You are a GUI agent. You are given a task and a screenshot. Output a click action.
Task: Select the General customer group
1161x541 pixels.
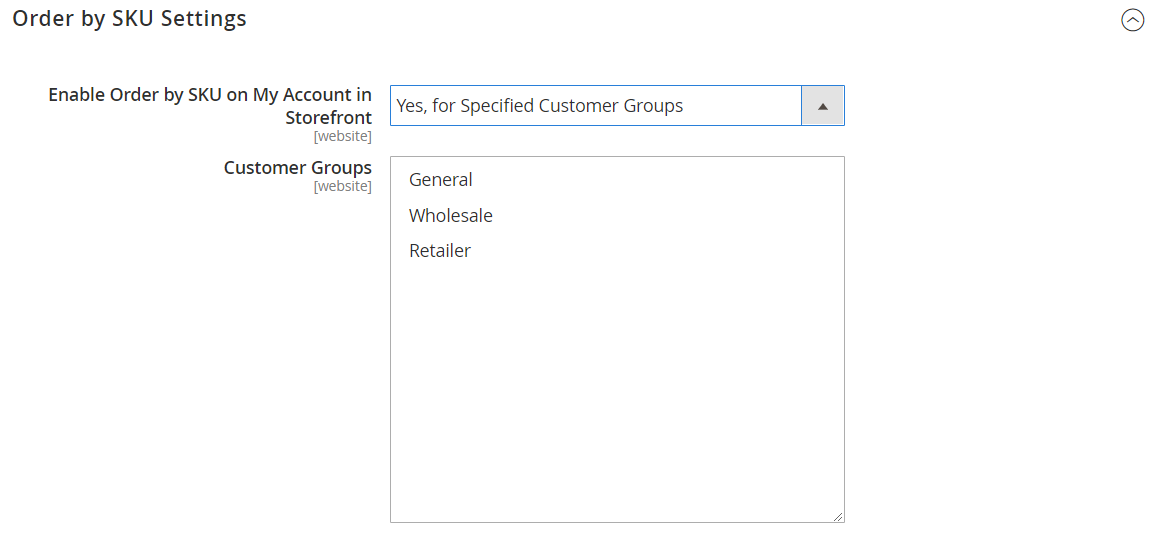(441, 180)
